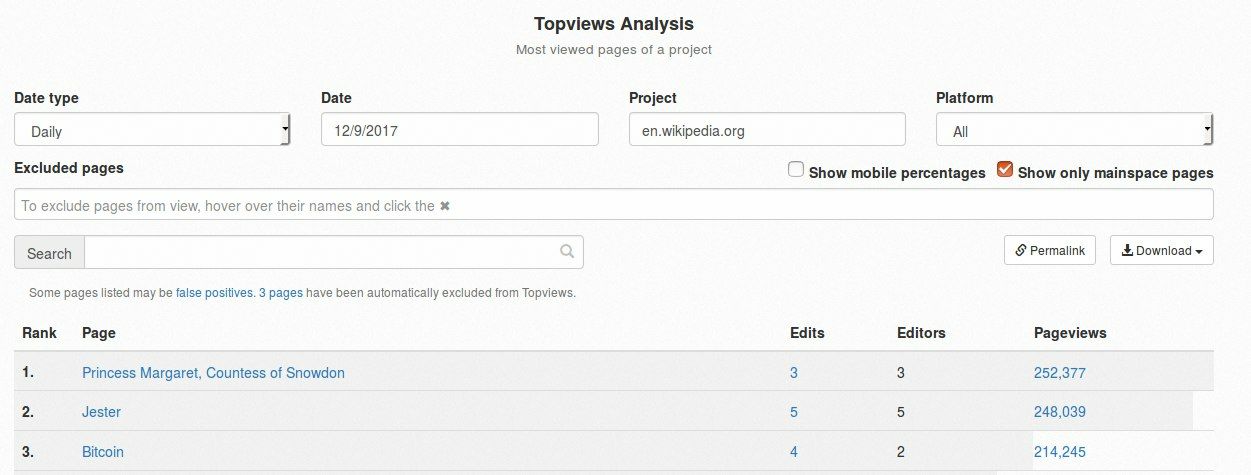The image size is (1251, 475).
Task: Open the 3 pages excluded link
Action: pyautogui.click(x=280, y=293)
